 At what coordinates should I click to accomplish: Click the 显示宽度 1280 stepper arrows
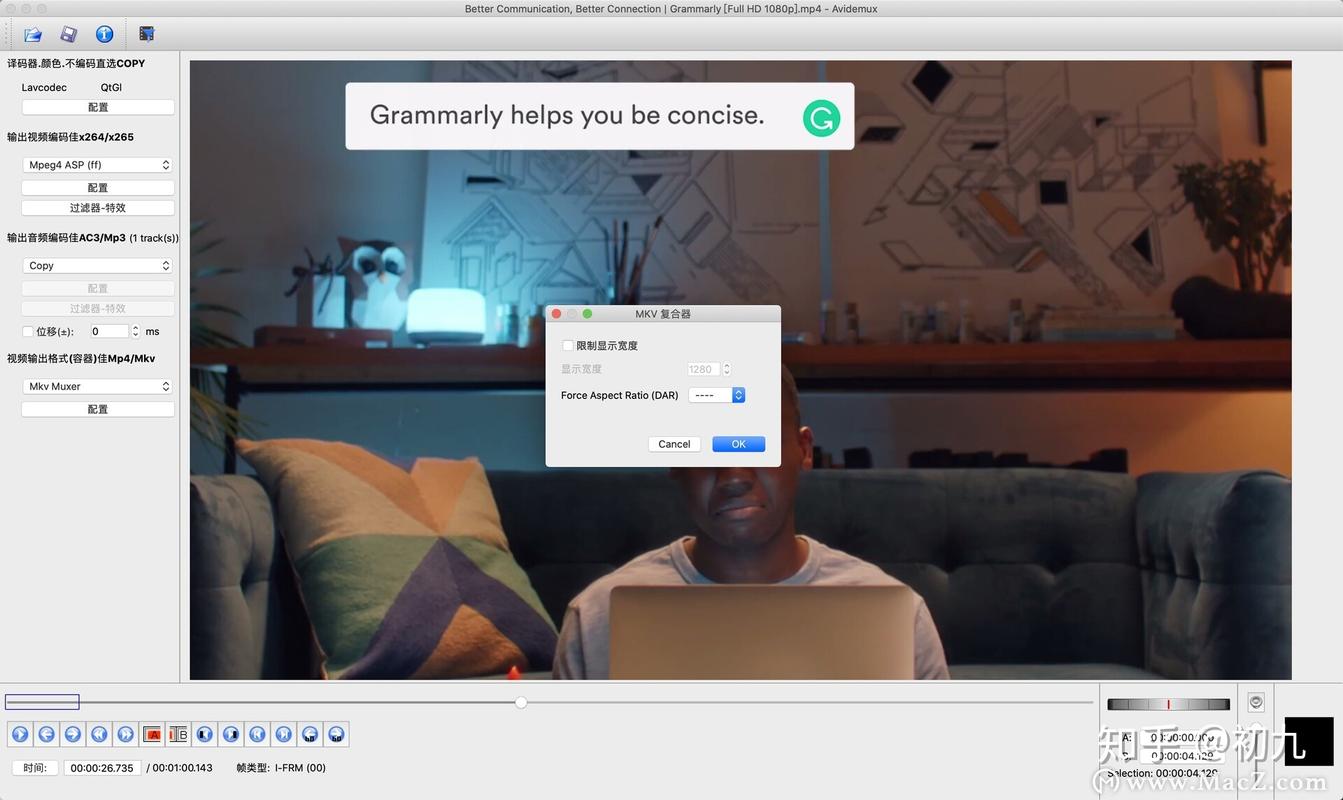click(727, 369)
